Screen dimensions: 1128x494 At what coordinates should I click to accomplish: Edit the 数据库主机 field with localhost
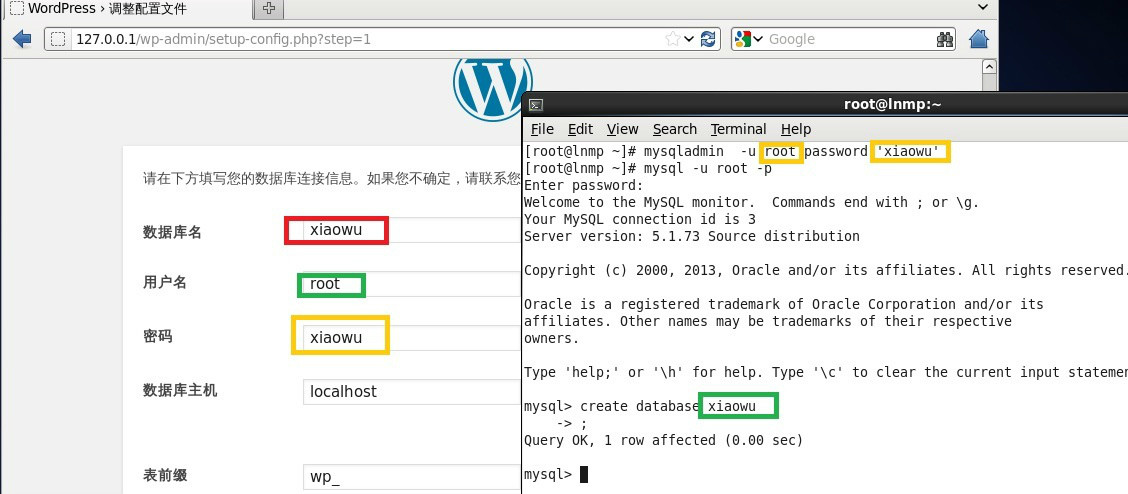(x=411, y=392)
